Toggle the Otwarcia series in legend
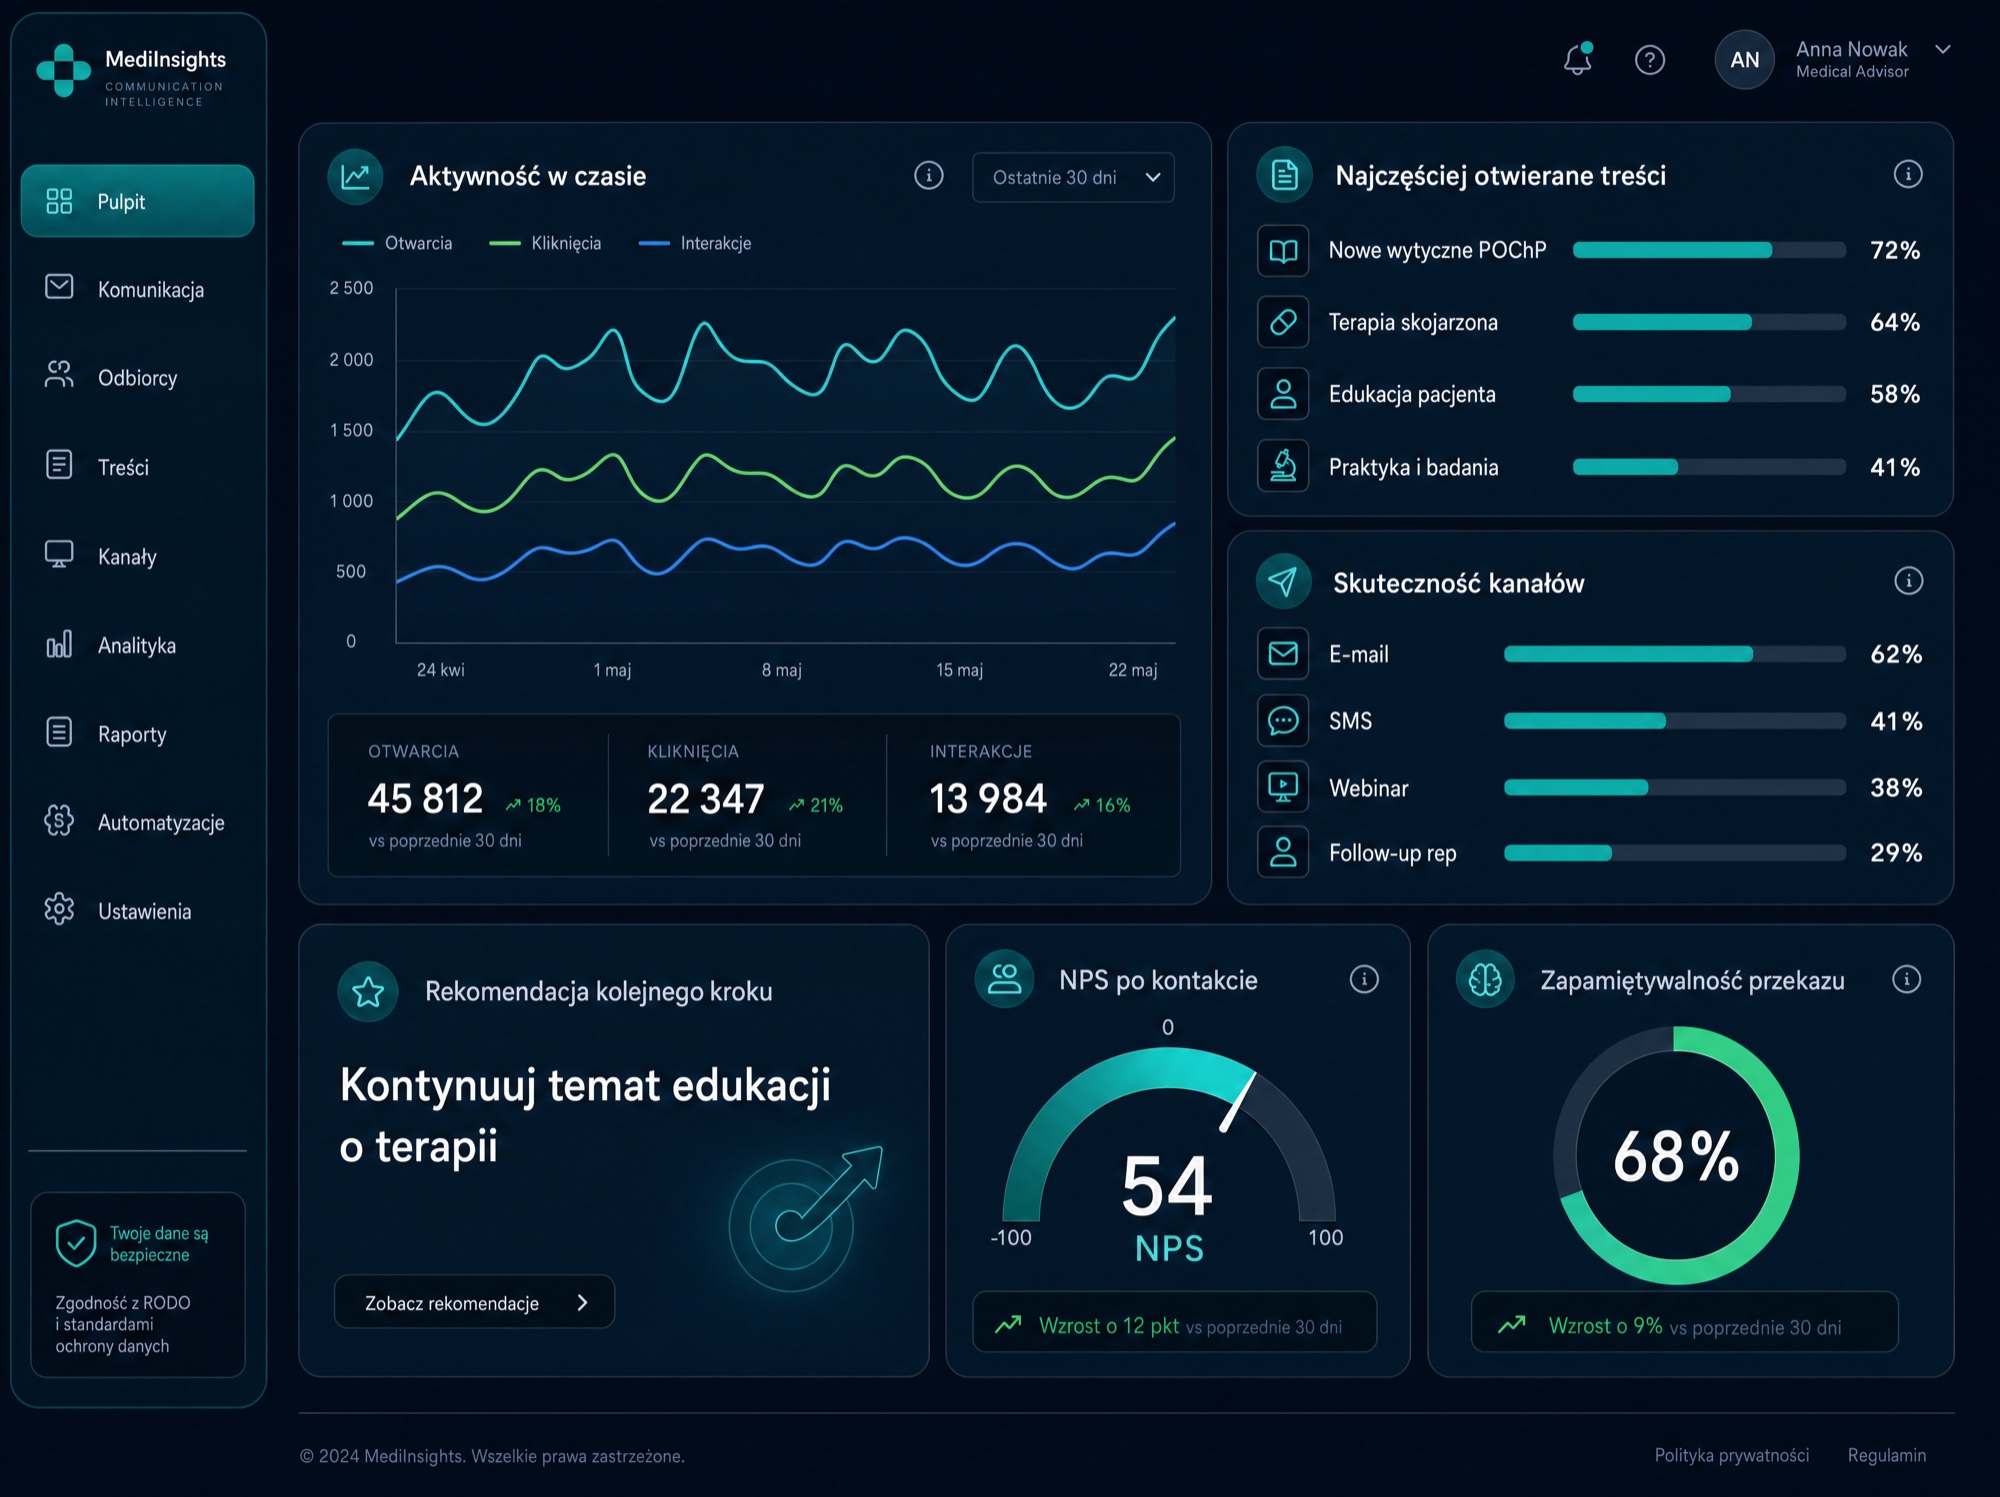The width and height of the screenshot is (2000, 1497). point(397,243)
